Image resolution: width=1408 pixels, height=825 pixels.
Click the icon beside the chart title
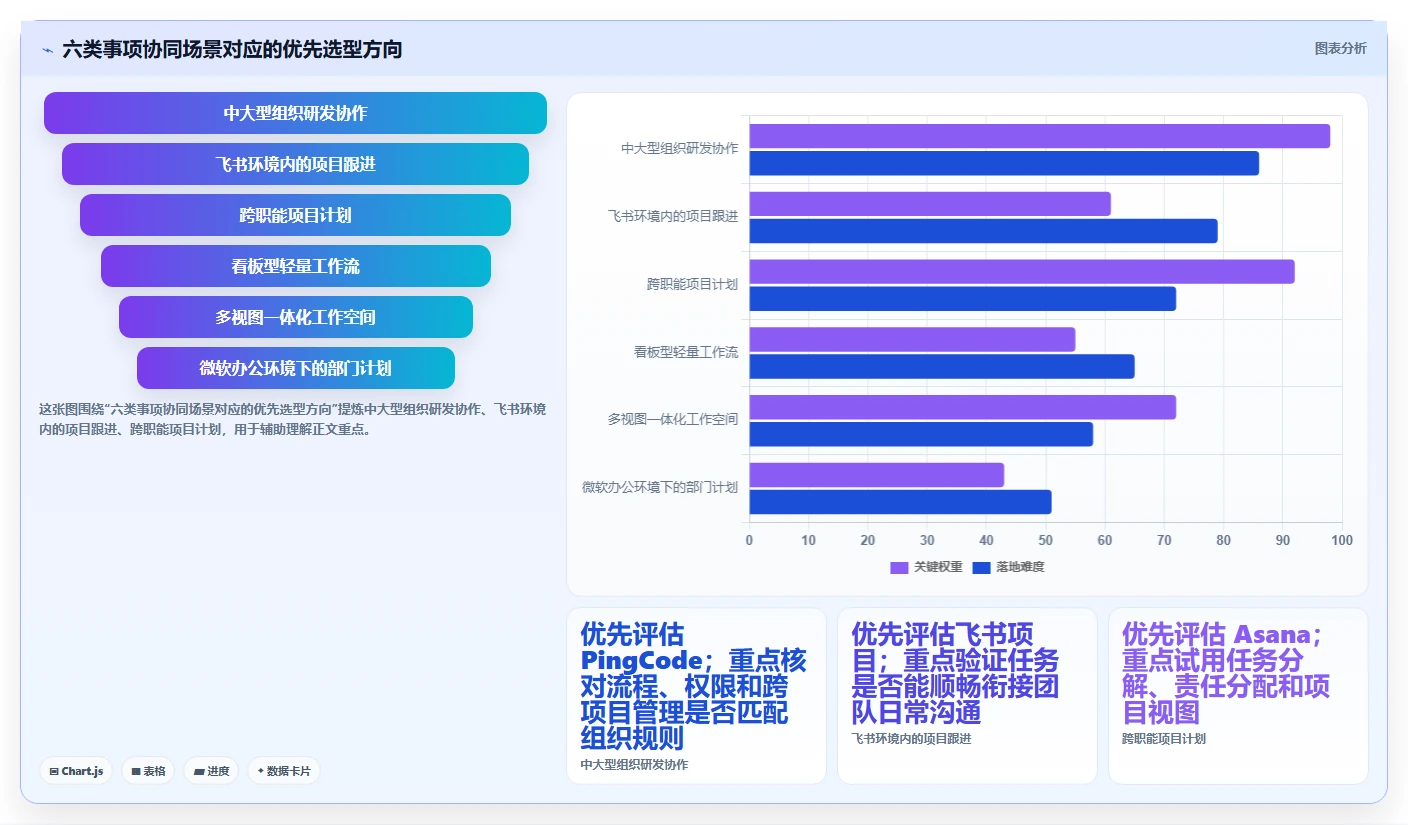[47, 50]
